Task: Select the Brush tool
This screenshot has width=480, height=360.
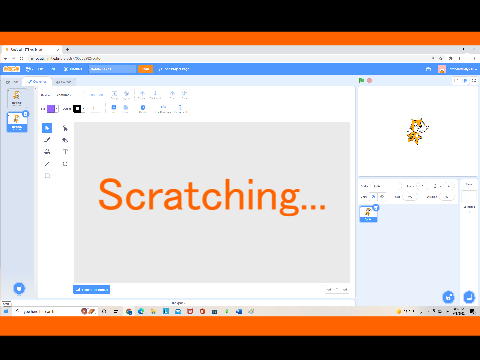Action: [x=47, y=140]
